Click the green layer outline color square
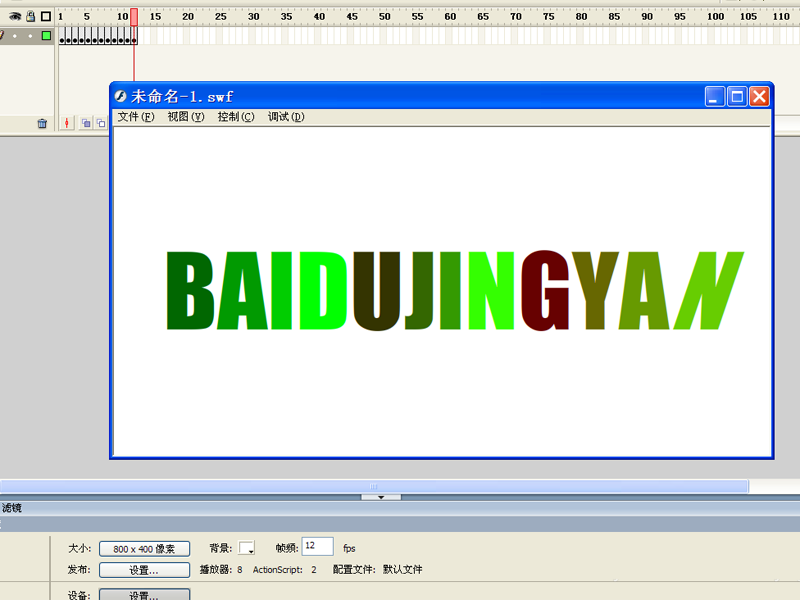The width and height of the screenshot is (800, 600). tap(46, 36)
